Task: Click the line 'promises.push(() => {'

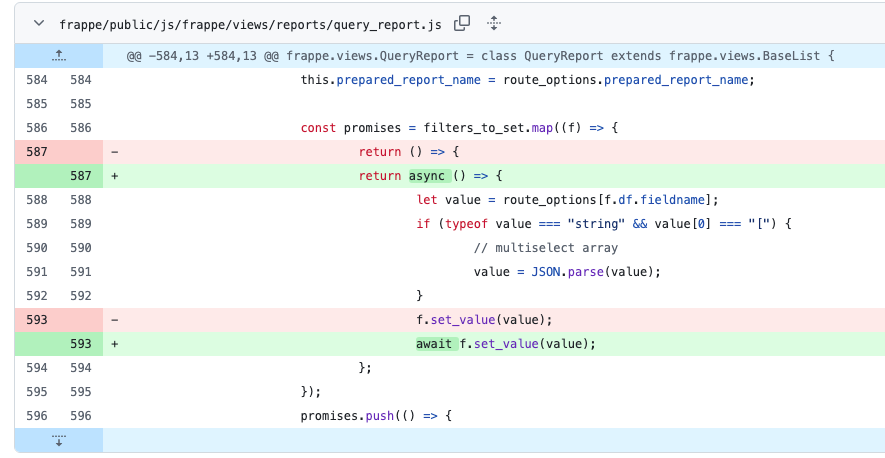Action: [x=376, y=416]
